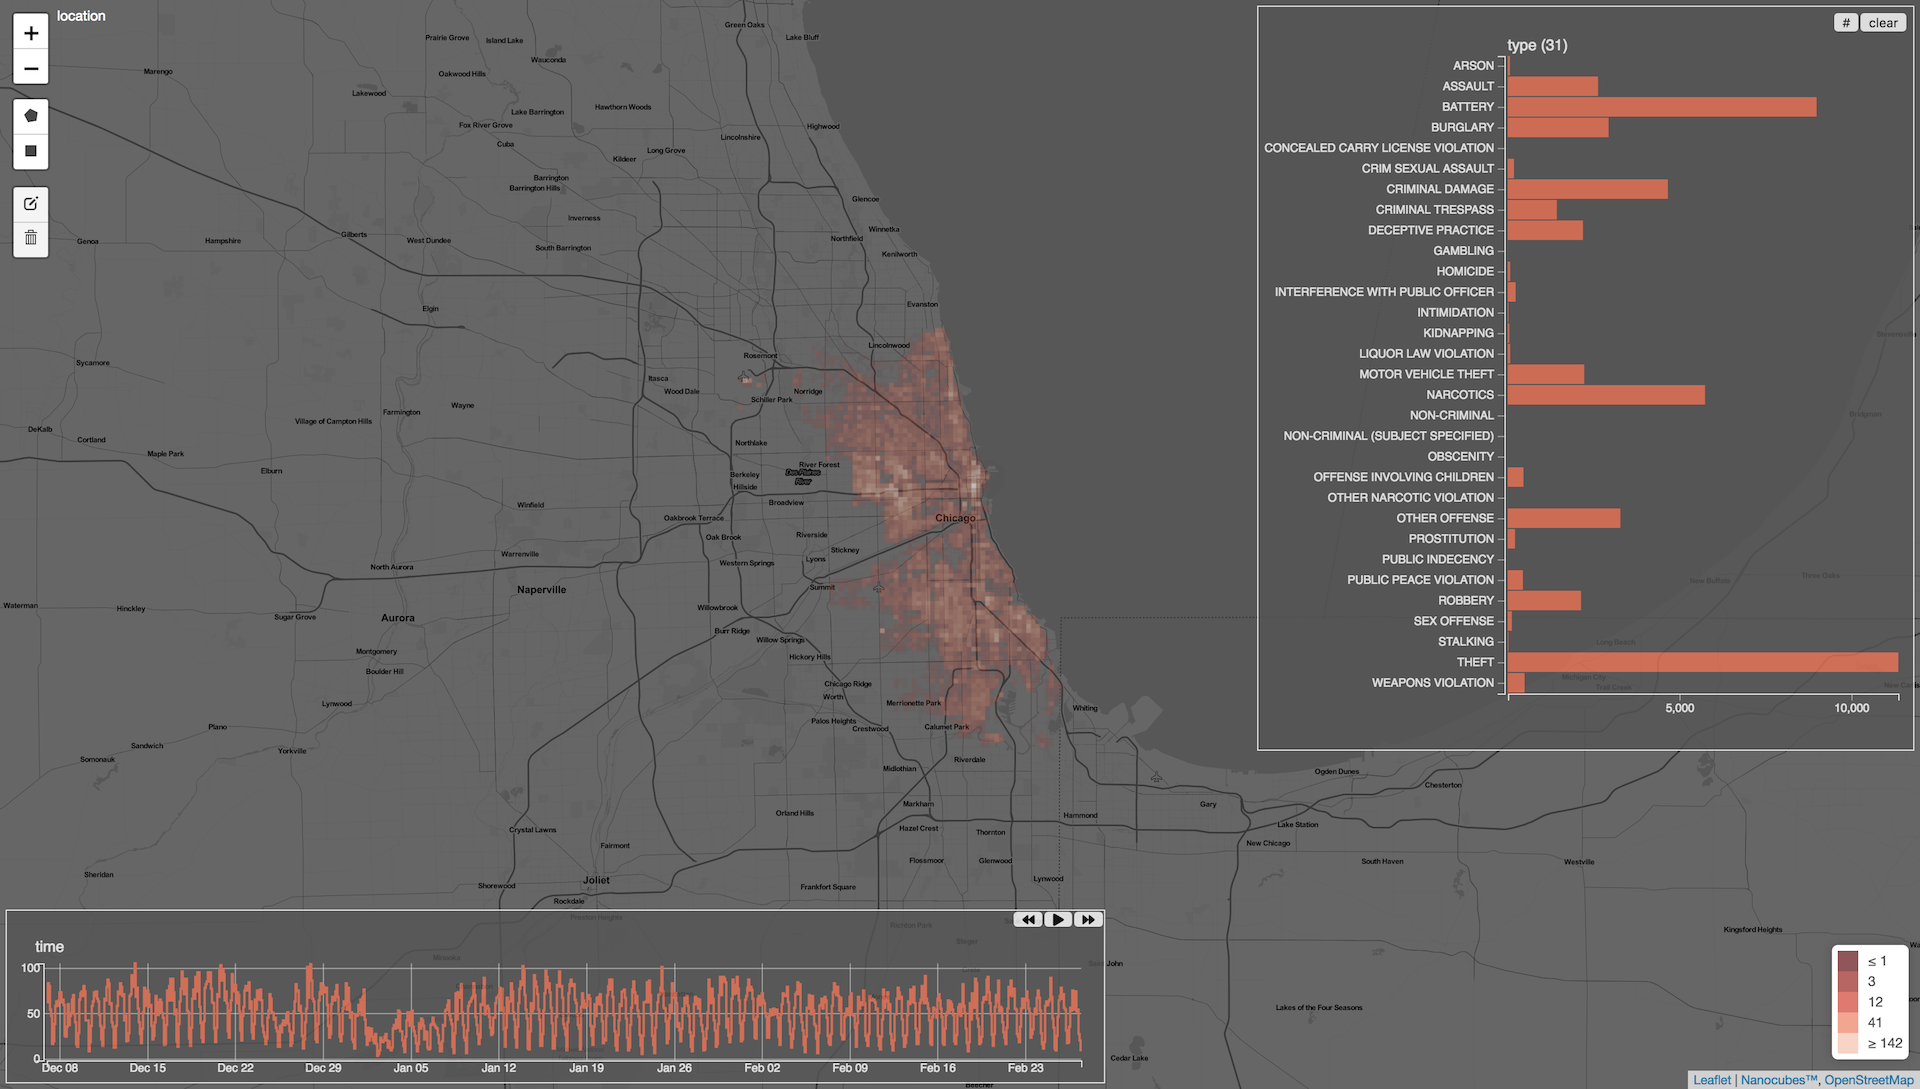Click the timeline fast-forward button
The width and height of the screenshot is (1920, 1089).
point(1088,919)
